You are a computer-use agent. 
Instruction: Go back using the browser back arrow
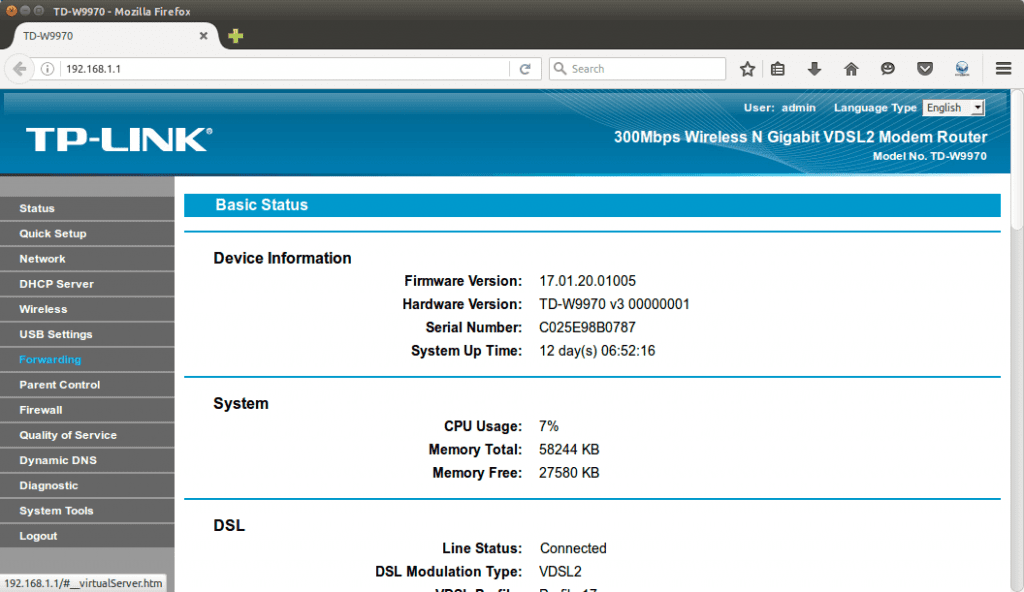tap(20, 69)
